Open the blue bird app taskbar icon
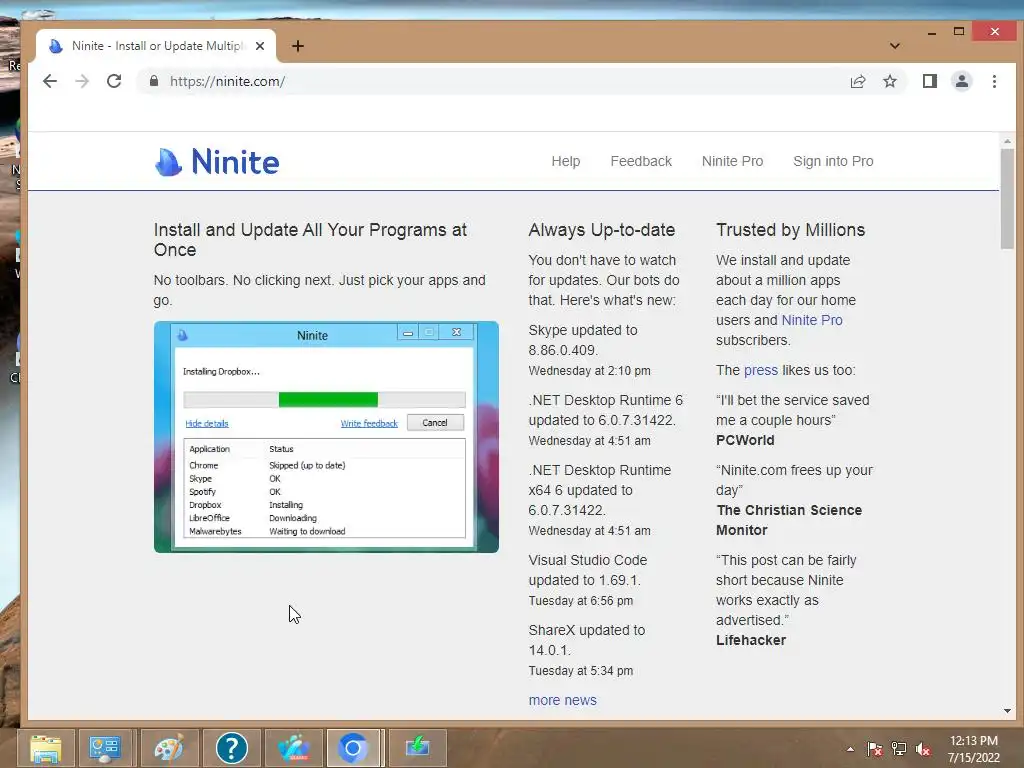The image size is (1024, 768). pos(293,748)
